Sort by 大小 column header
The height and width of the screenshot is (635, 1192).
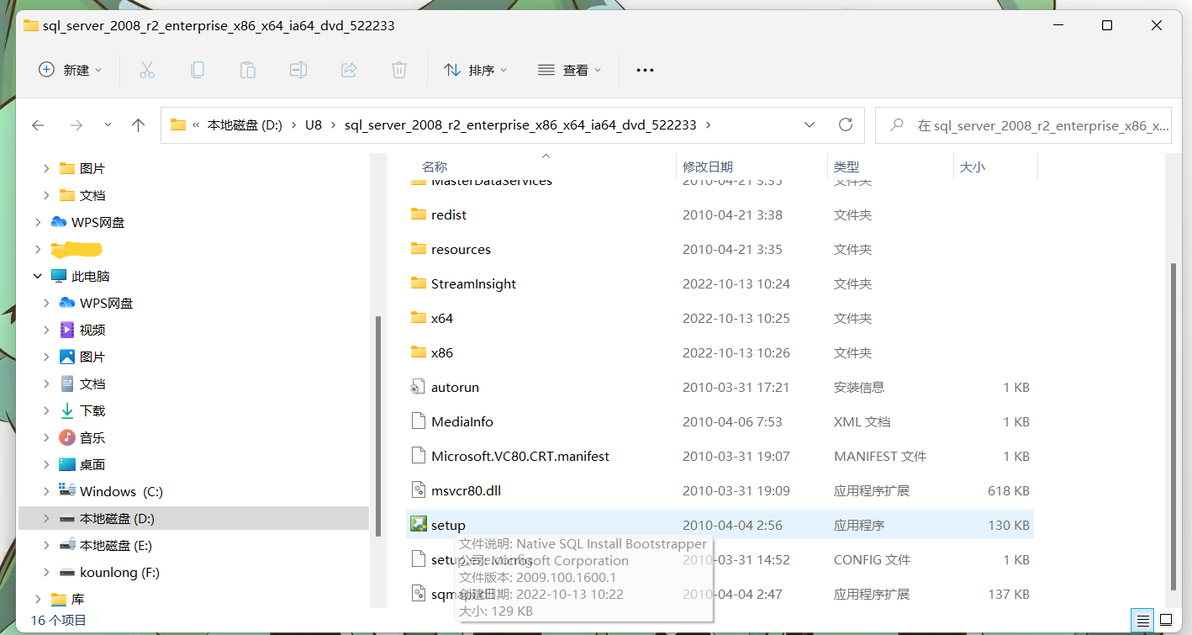[972, 167]
